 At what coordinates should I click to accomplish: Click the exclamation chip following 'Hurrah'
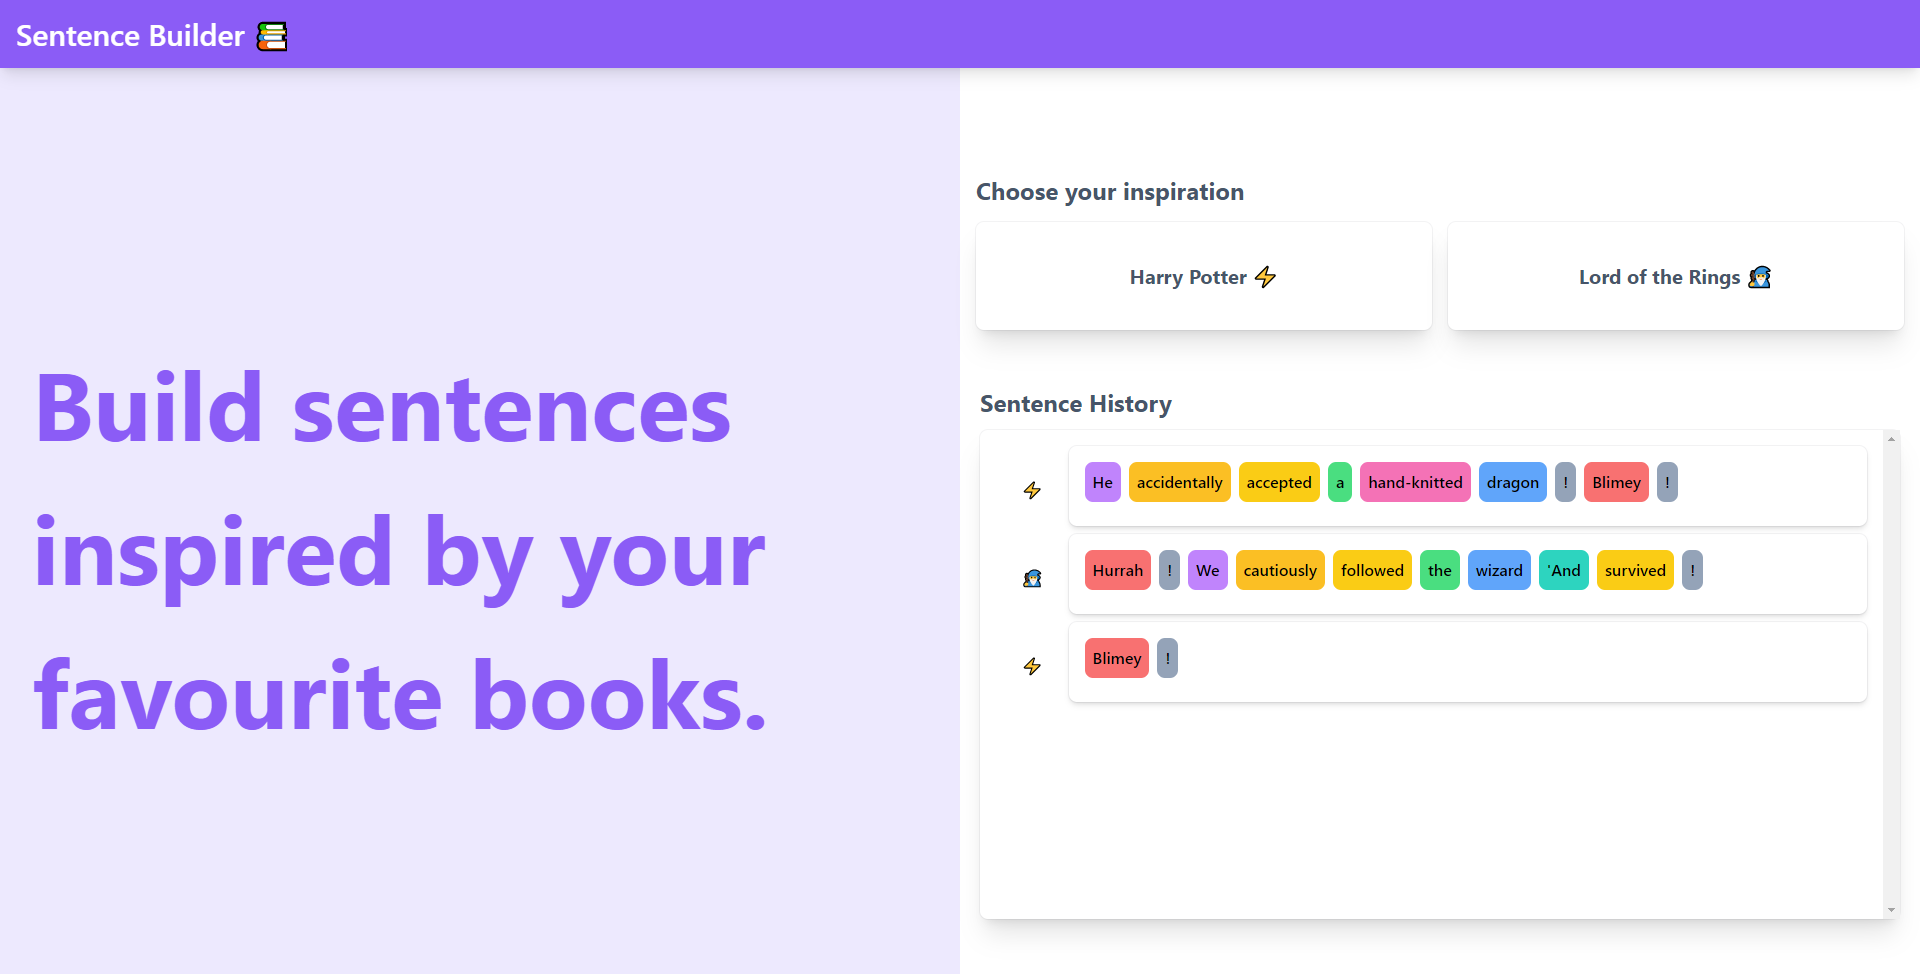point(1170,570)
